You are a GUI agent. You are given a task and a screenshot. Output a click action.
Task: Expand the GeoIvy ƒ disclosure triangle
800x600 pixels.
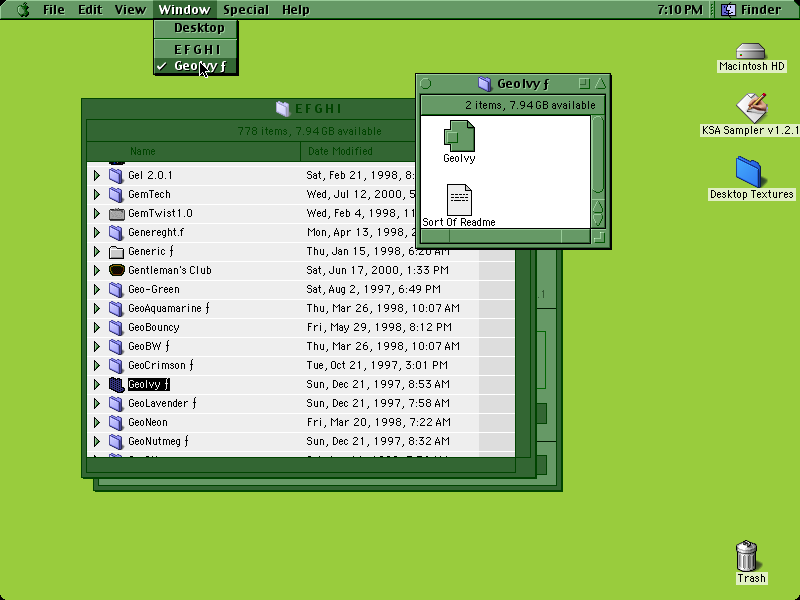[x=97, y=385]
